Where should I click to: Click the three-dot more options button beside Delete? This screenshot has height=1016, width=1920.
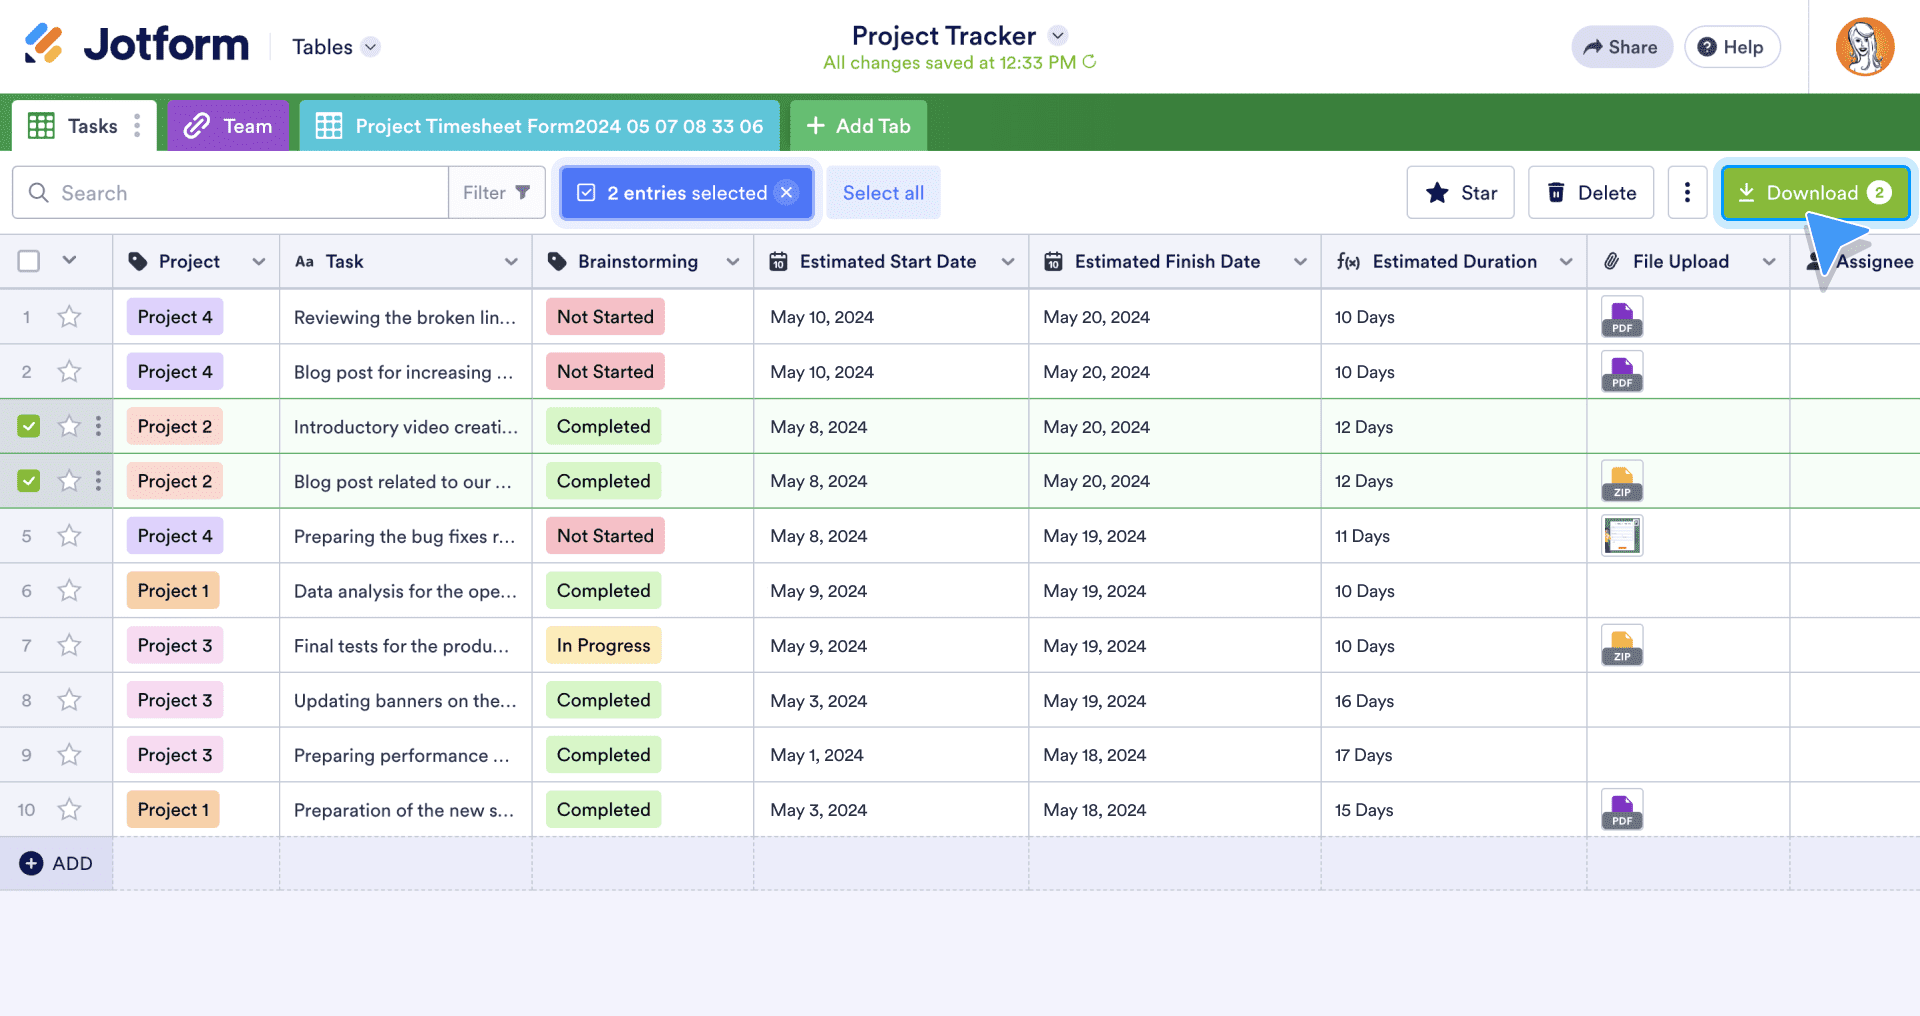[x=1687, y=193]
